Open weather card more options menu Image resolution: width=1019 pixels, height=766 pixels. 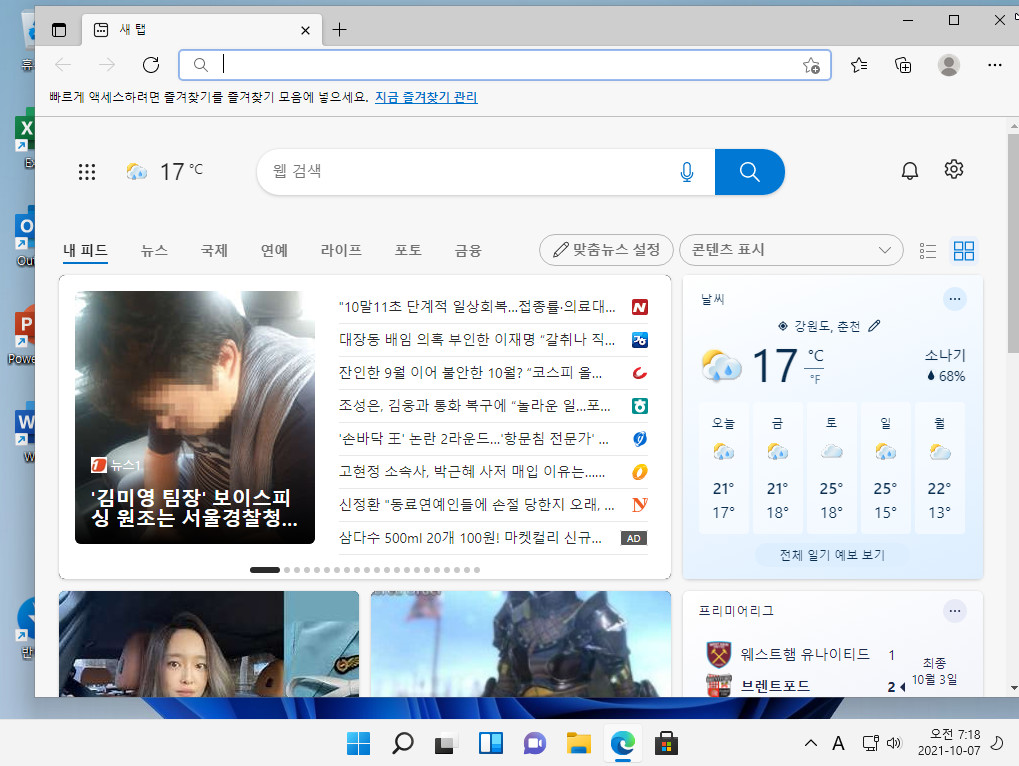pyautogui.click(x=955, y=299)
